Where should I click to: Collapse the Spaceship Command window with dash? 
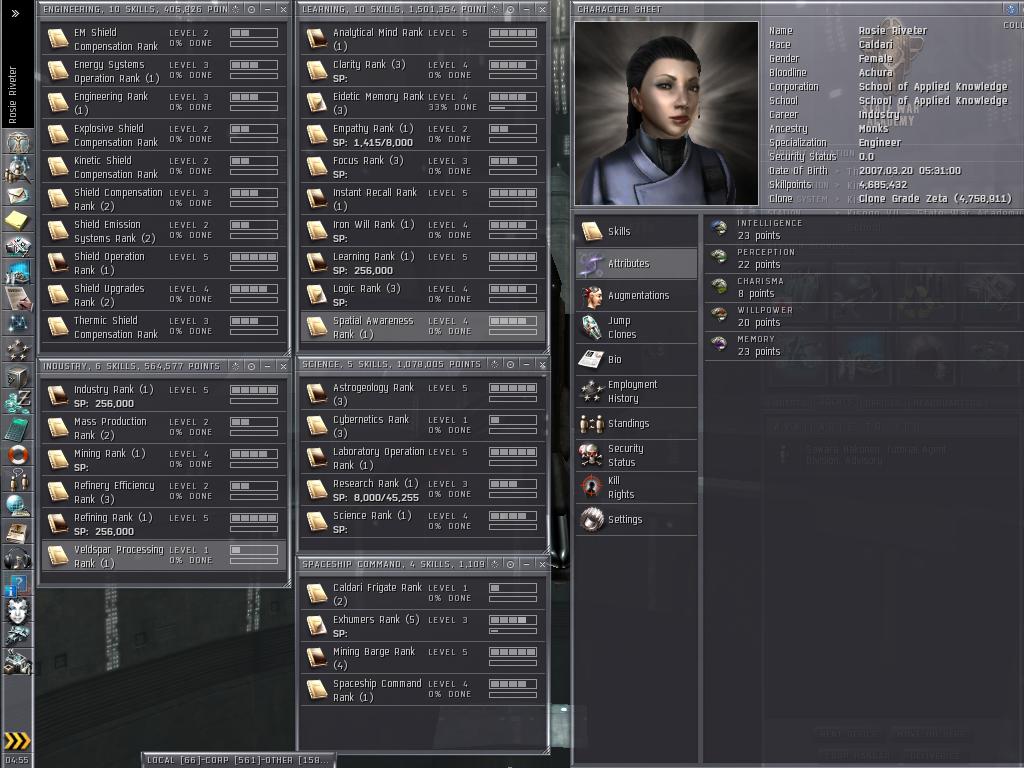tap(526, 564)
